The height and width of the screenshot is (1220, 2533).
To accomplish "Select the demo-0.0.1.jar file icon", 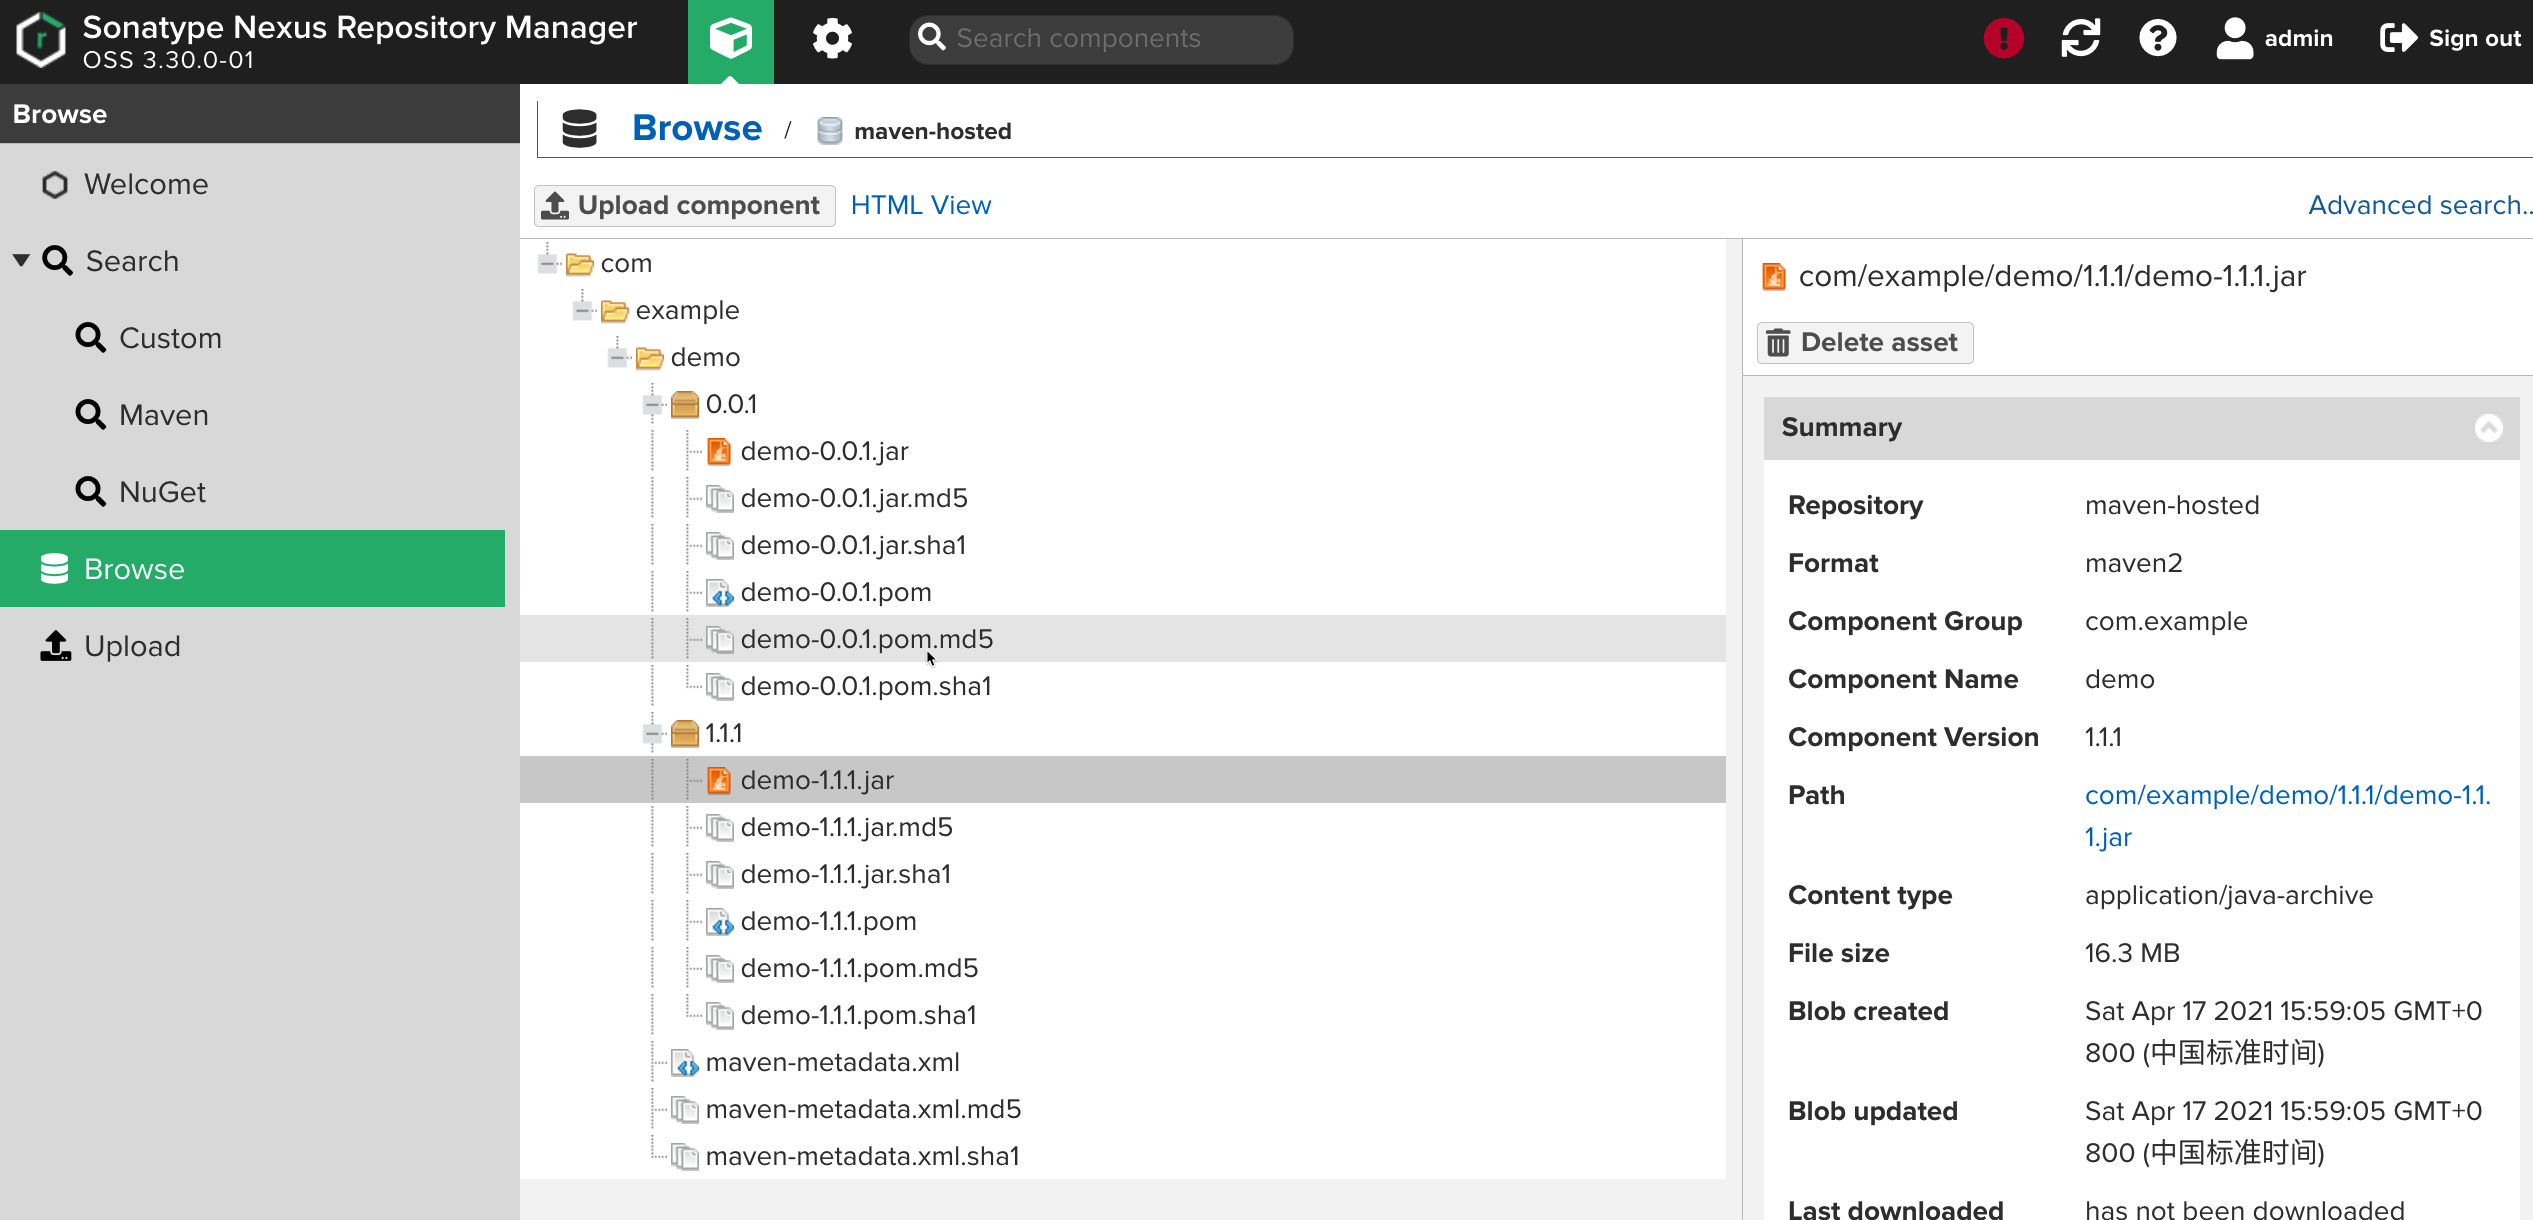I will (x=718, y=452).
